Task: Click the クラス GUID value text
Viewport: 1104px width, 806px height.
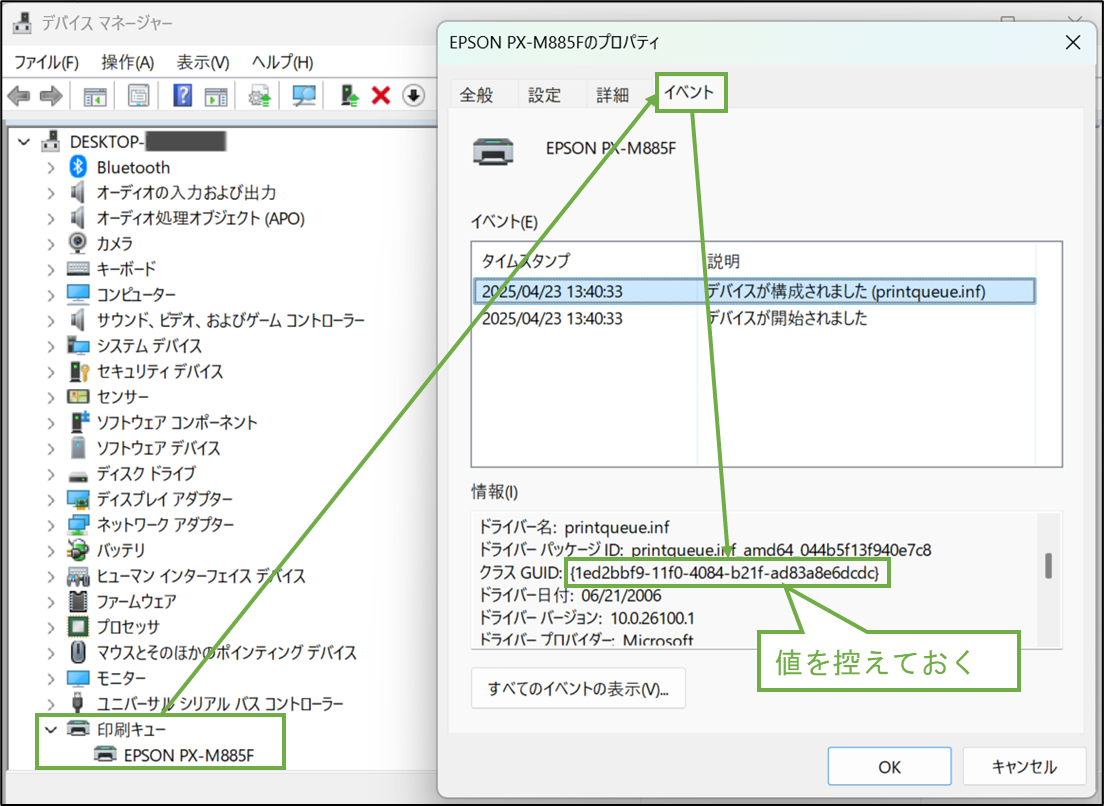Action: click(x=725, y=572)
